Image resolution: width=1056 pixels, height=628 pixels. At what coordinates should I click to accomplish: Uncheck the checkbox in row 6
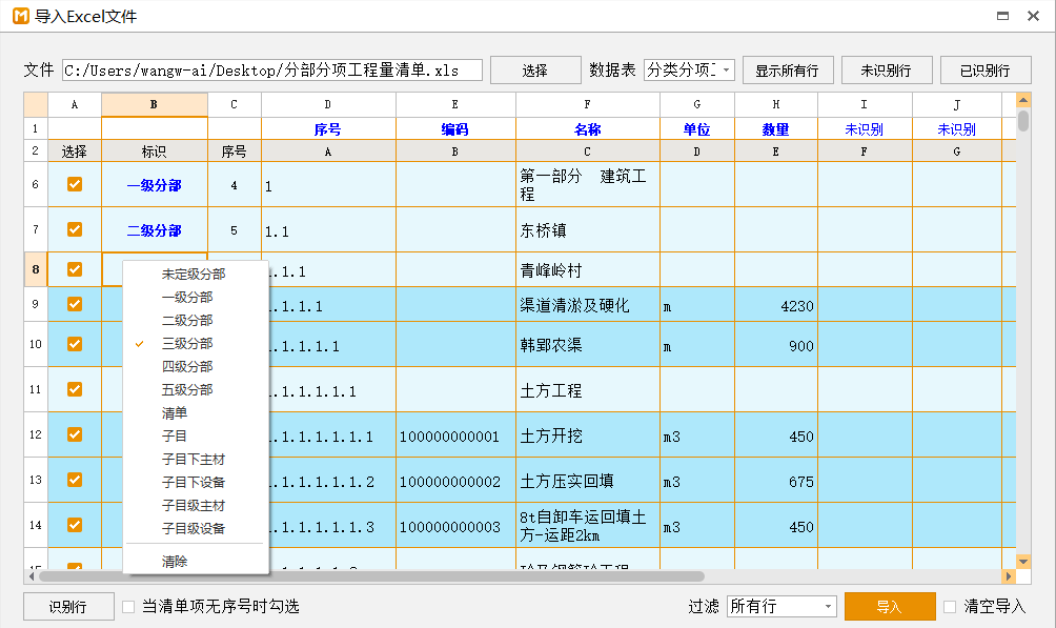tap(74, 184)
